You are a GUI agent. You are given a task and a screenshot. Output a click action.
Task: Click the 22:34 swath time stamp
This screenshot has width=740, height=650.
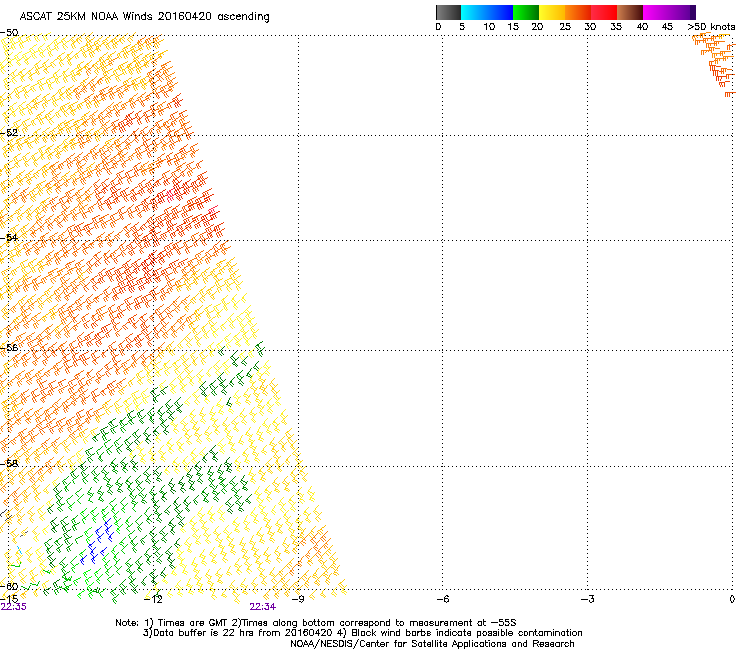click(x=263, y=607)
